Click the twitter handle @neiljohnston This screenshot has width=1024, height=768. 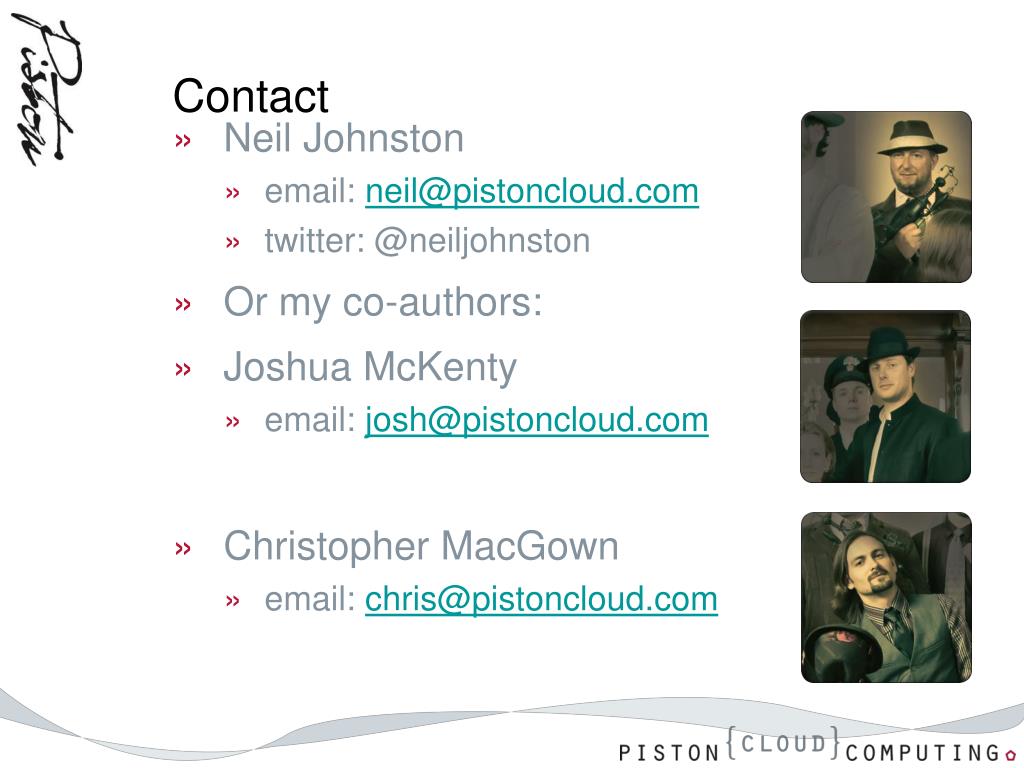click(482, 240)
